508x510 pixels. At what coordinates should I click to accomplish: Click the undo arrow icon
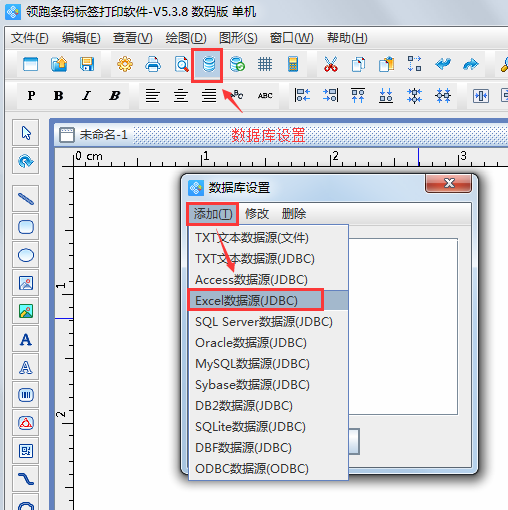point(443,64)
